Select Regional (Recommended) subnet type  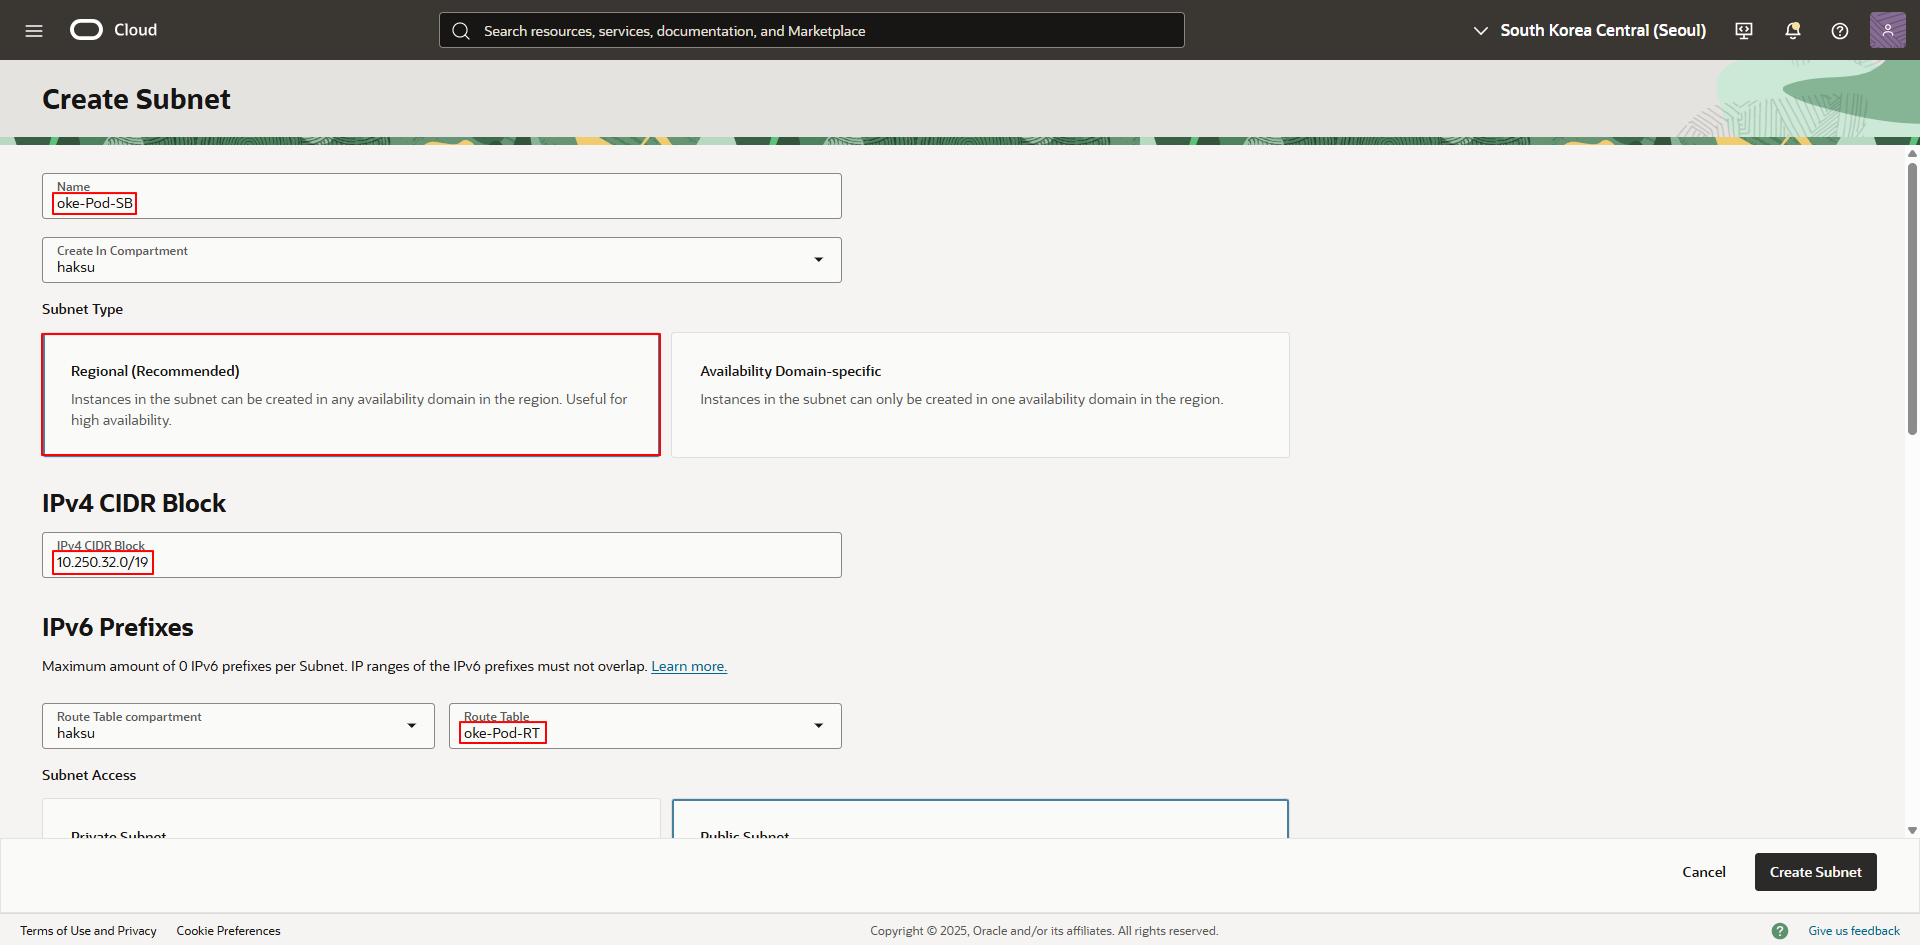(x=351, y=395)
